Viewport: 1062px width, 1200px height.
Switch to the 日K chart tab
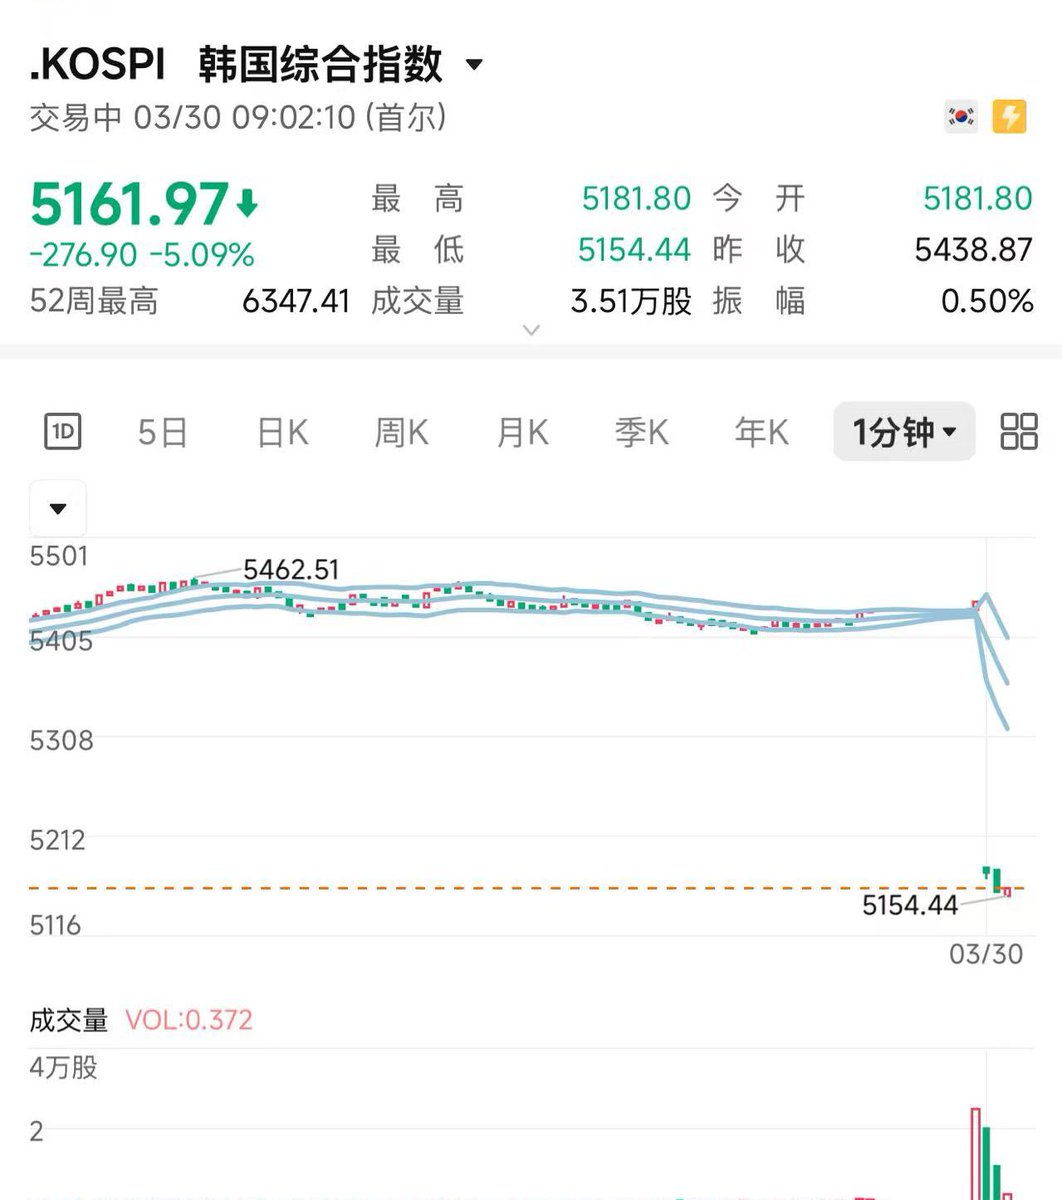(282, 432)
